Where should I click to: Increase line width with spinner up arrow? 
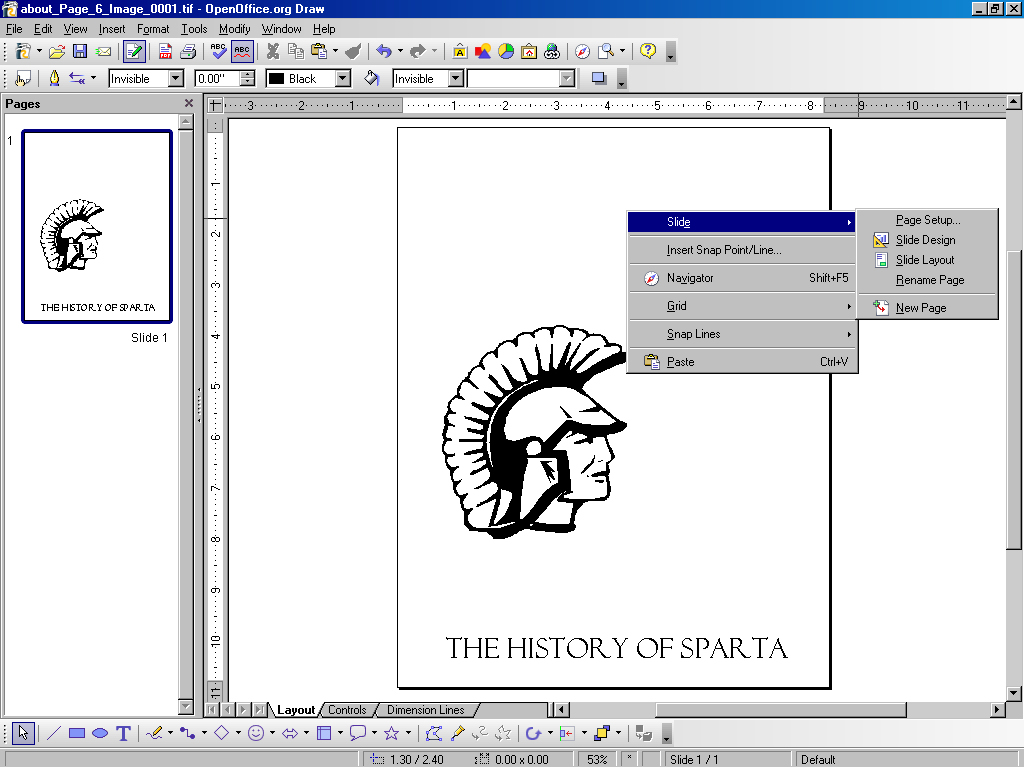(247, 74)
